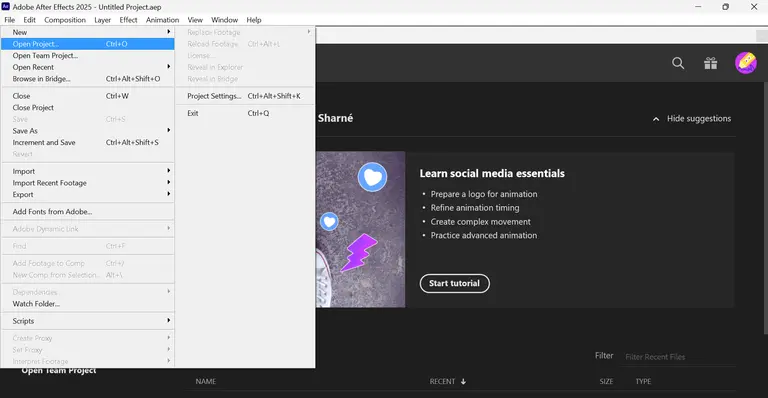Open the Composition menu
768x398 pixels.
65,20
